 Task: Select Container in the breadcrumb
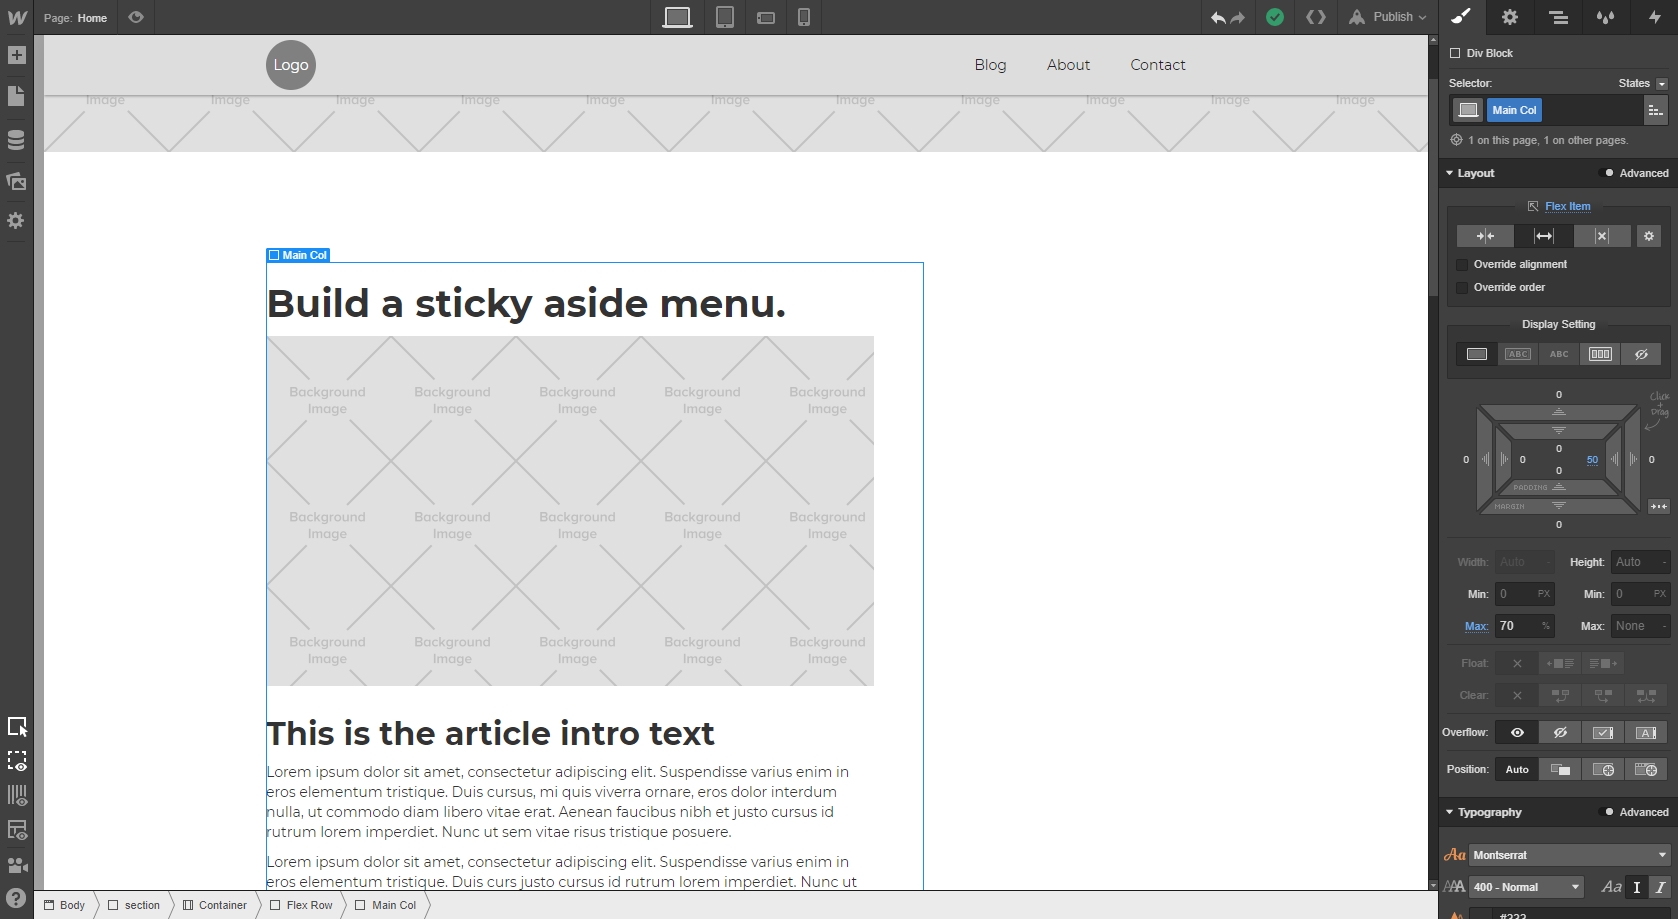coord(214,905)
